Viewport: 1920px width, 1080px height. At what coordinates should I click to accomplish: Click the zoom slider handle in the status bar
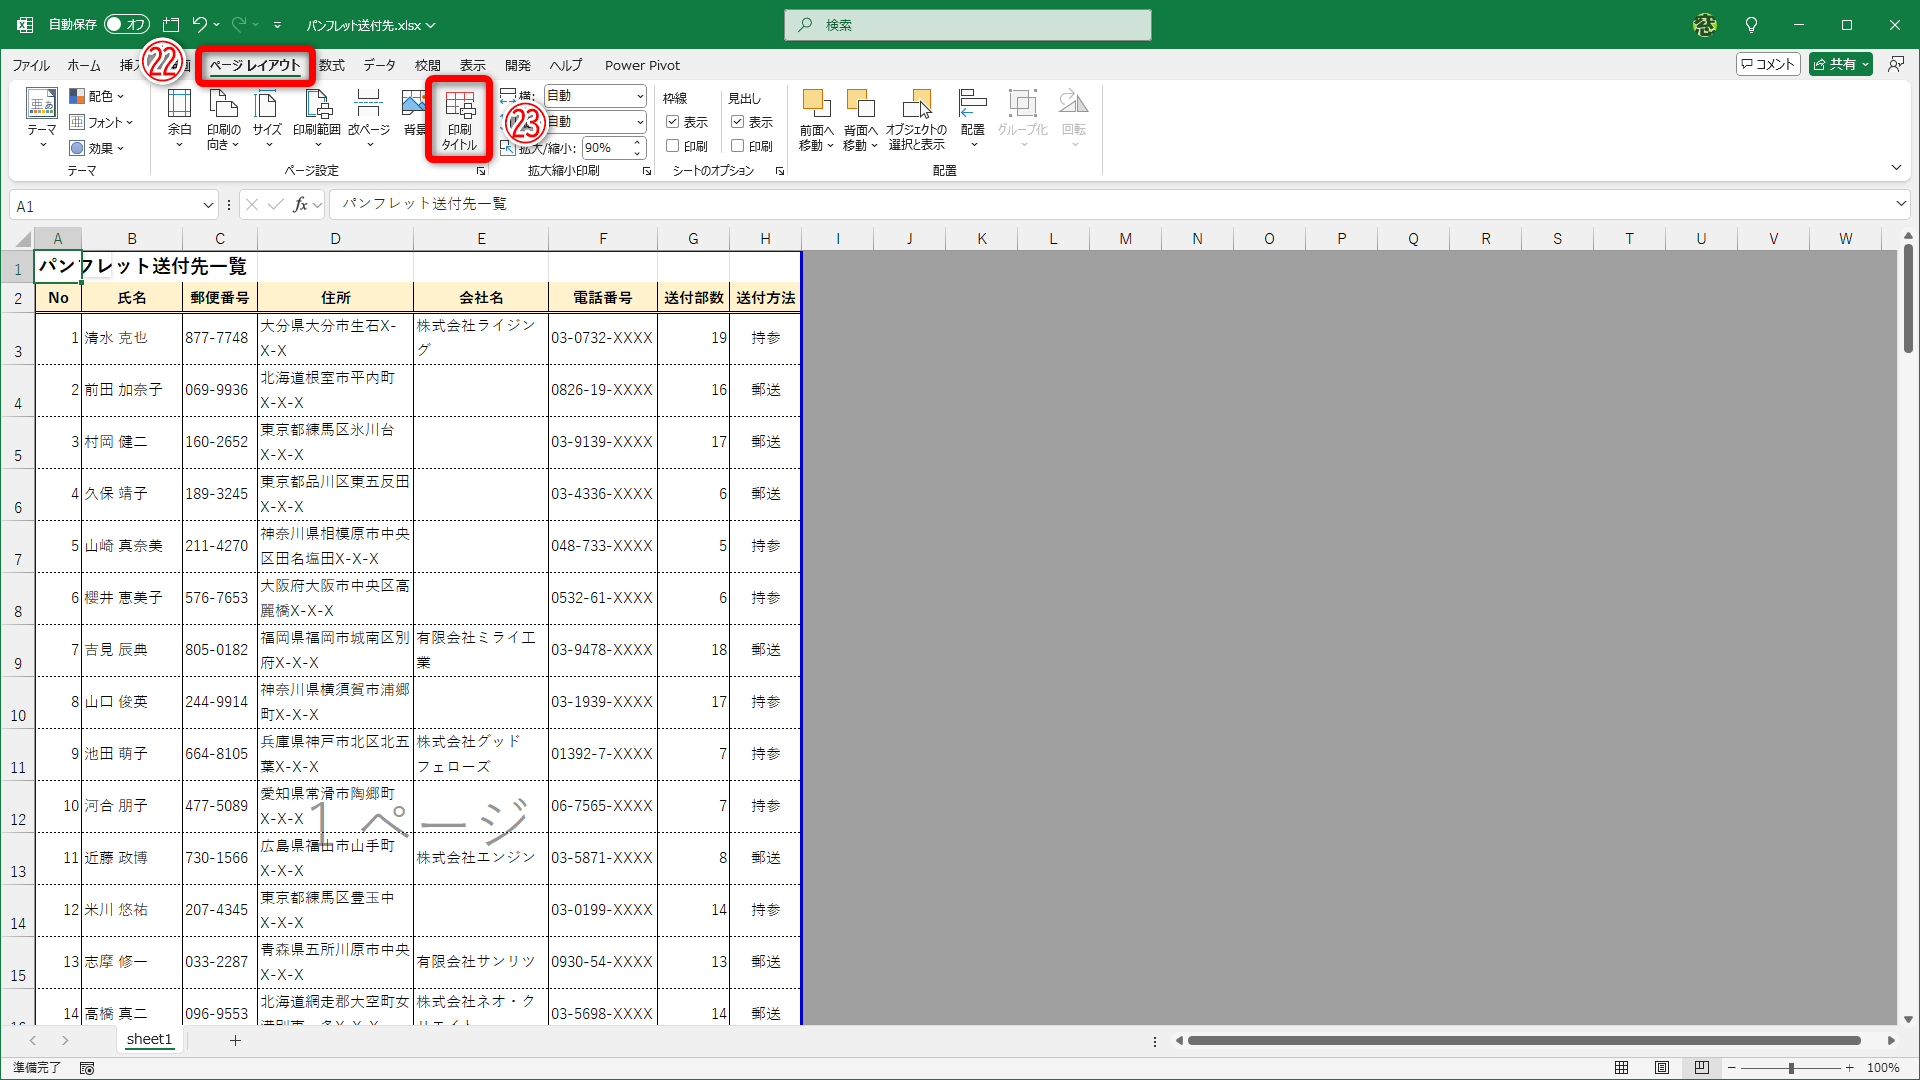(1791, 1068)
